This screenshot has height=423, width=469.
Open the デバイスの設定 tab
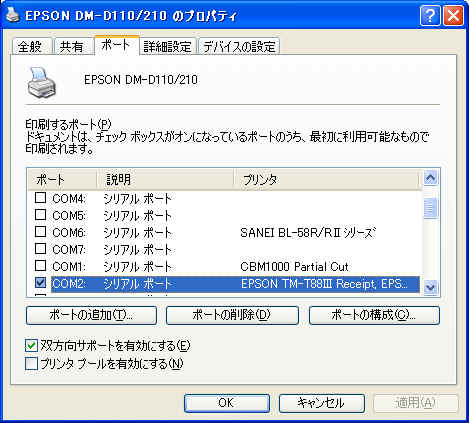[239, 47]
